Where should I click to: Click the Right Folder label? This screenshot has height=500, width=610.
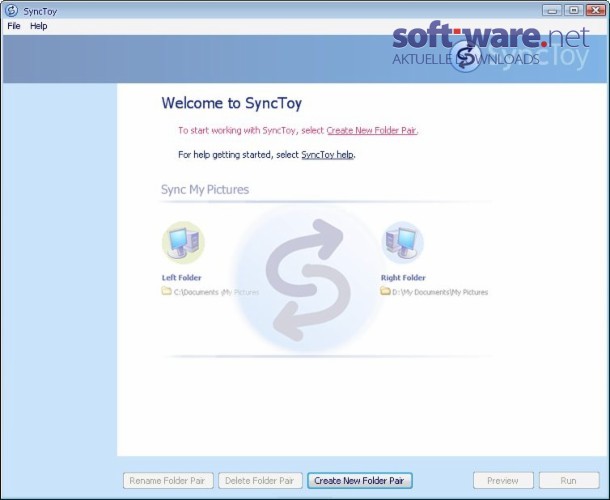tap(403, 277)
